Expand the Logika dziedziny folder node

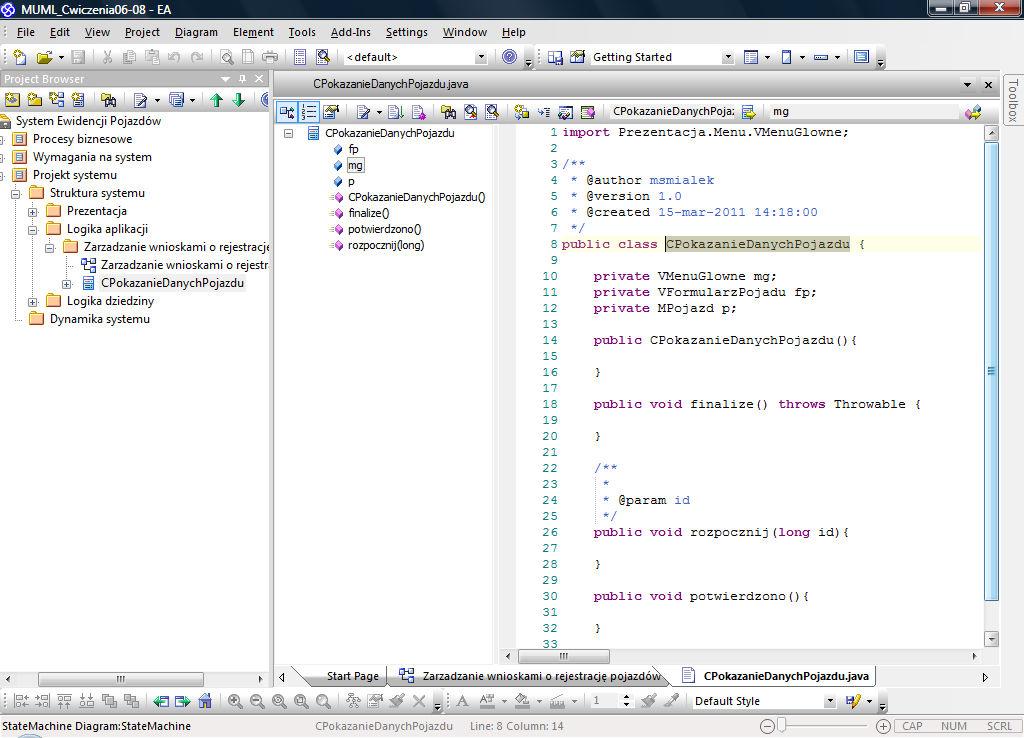pyautogui.click(x=33, y=302)
